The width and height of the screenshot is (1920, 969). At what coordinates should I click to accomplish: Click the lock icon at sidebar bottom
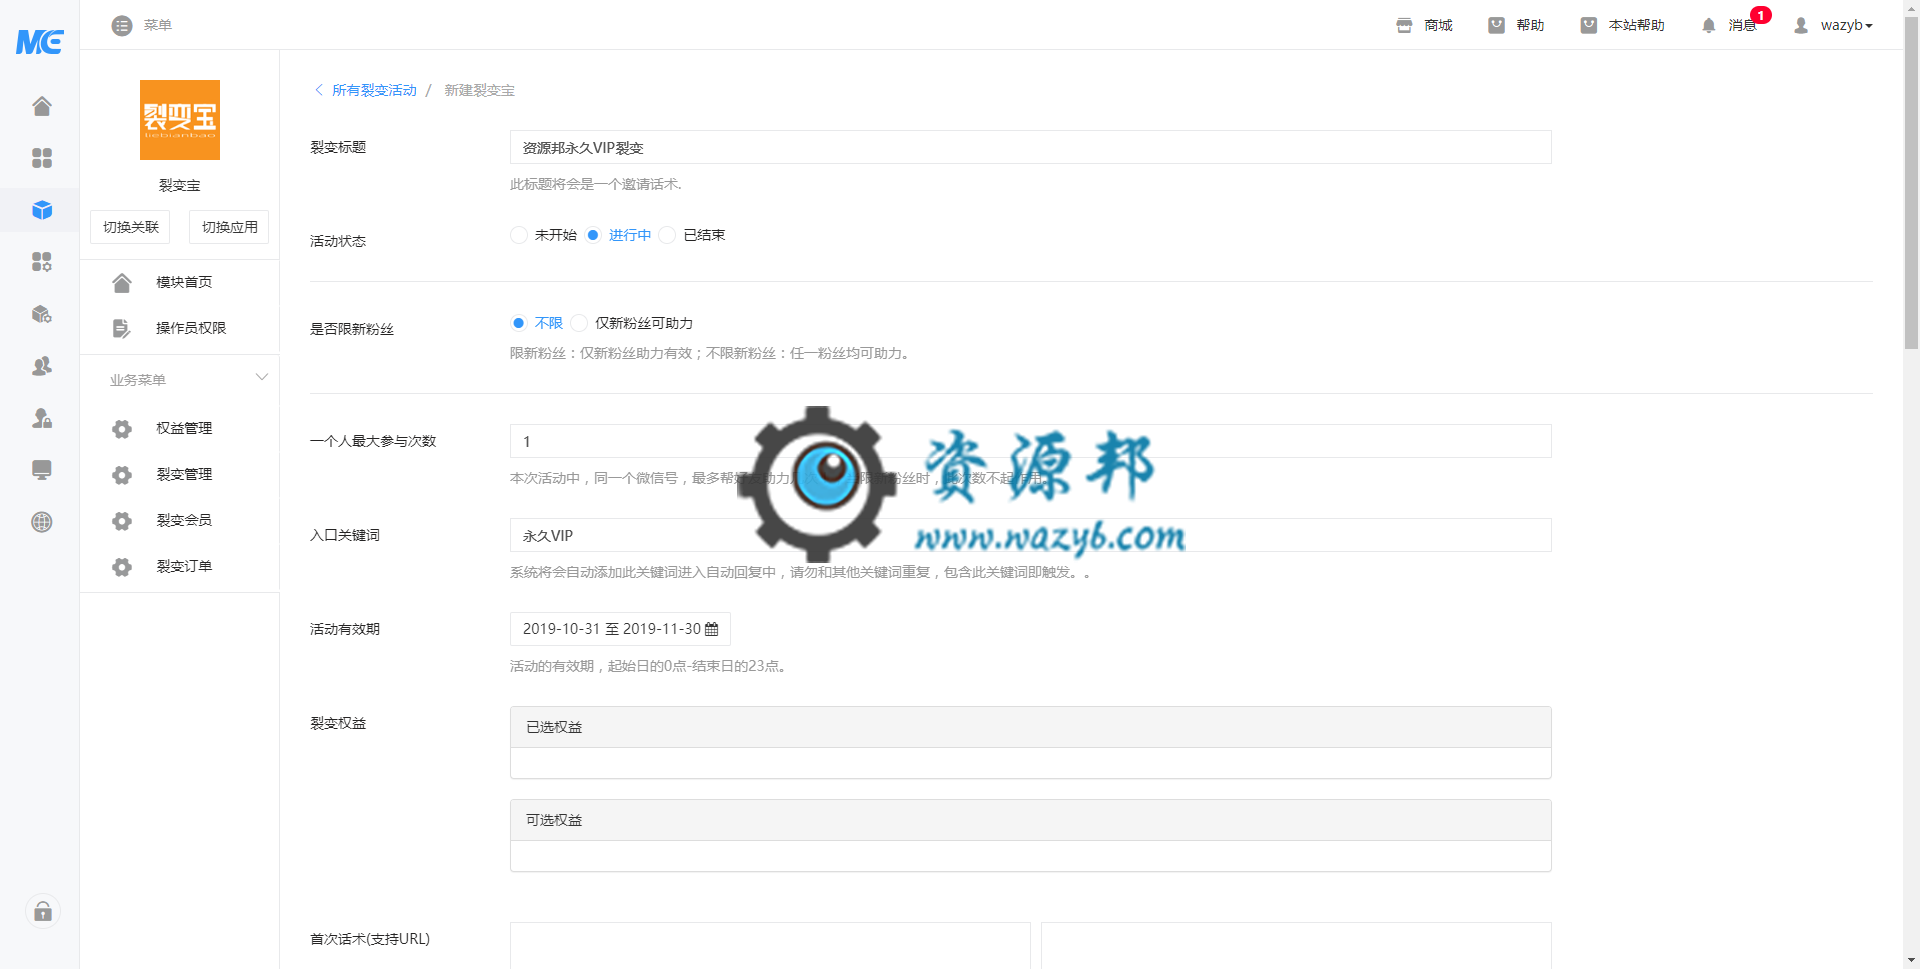pyautogui.click(x=43, y=911)
